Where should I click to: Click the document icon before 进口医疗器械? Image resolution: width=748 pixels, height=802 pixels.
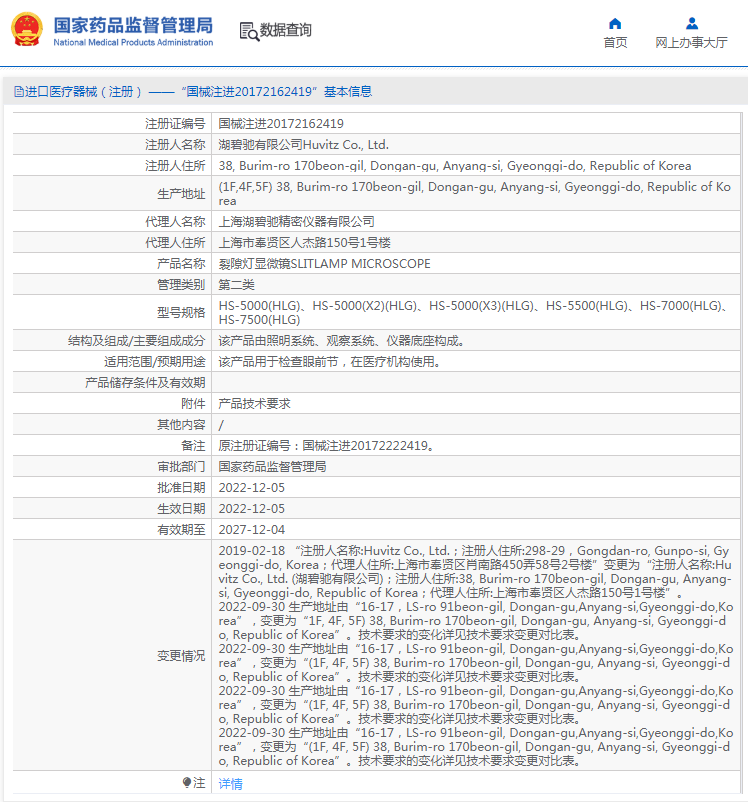(x=18, y=92)
